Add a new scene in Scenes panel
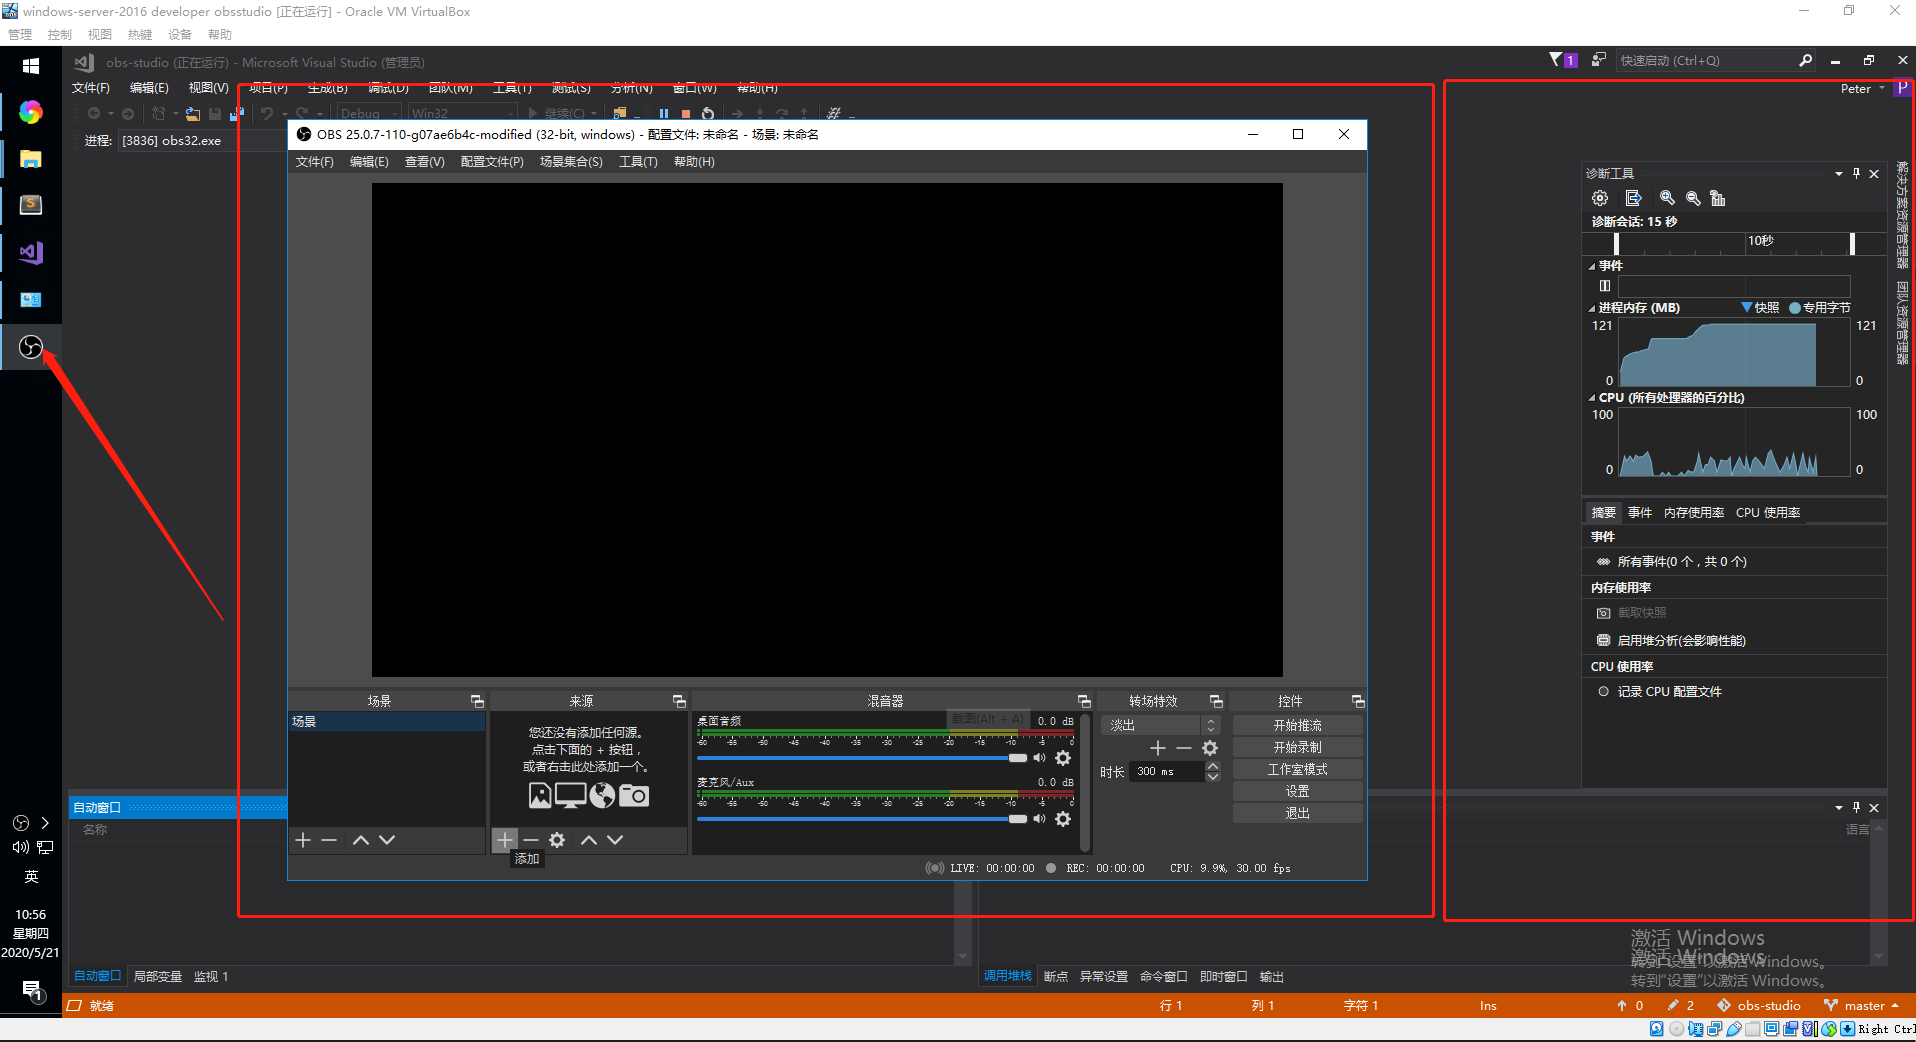1916x1042 pixels. tap(303, 840)
